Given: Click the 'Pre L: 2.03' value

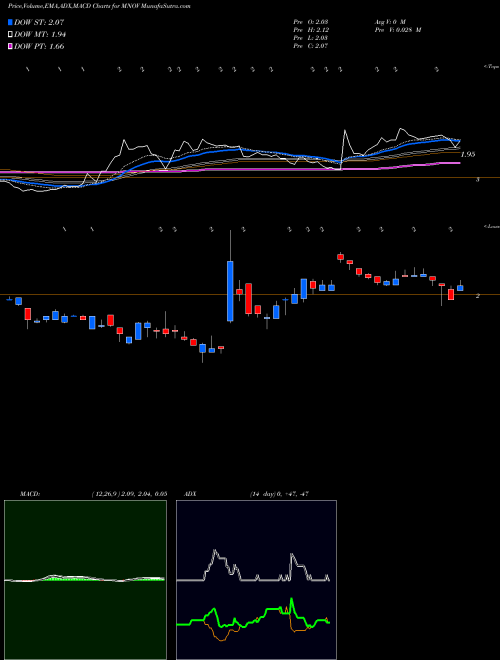Looking at the screenshot, I should pos(311,38).
